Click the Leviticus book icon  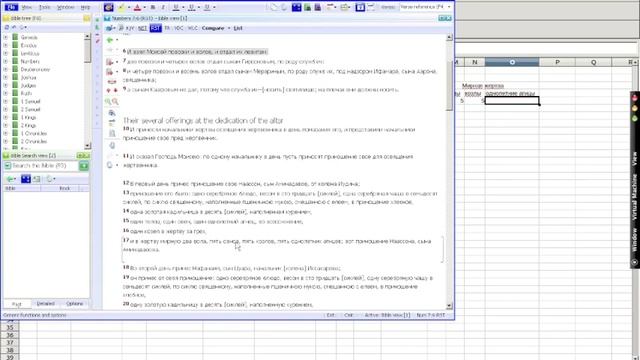tap(15, 53)
